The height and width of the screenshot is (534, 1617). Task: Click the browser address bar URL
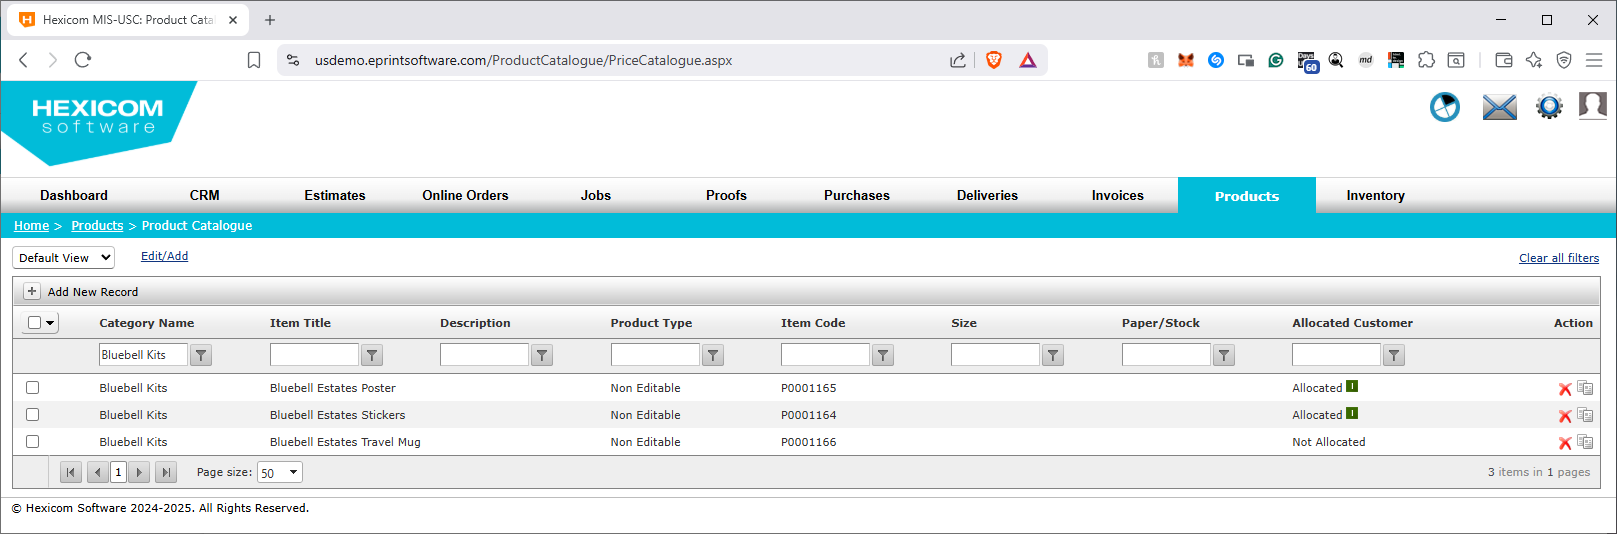pos(523,60)
